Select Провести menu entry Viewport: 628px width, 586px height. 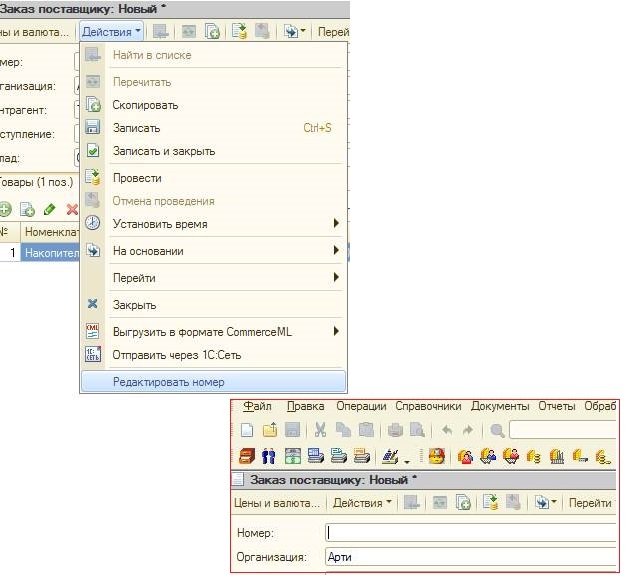click(213, 178)
